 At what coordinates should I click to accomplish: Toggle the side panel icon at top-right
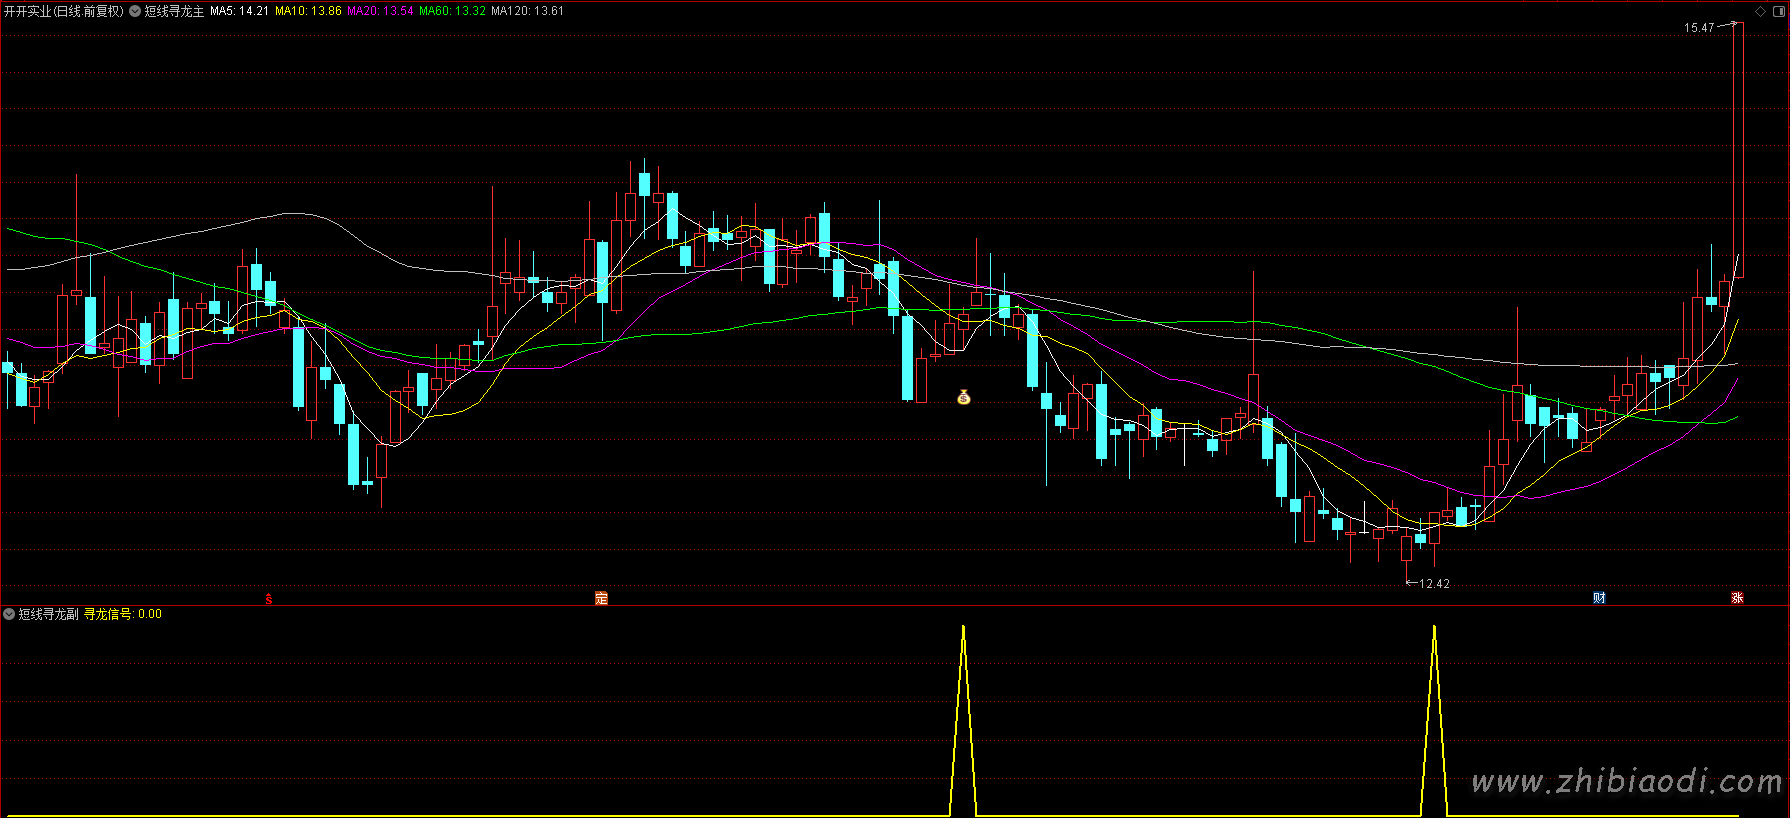click(1777, 11)
